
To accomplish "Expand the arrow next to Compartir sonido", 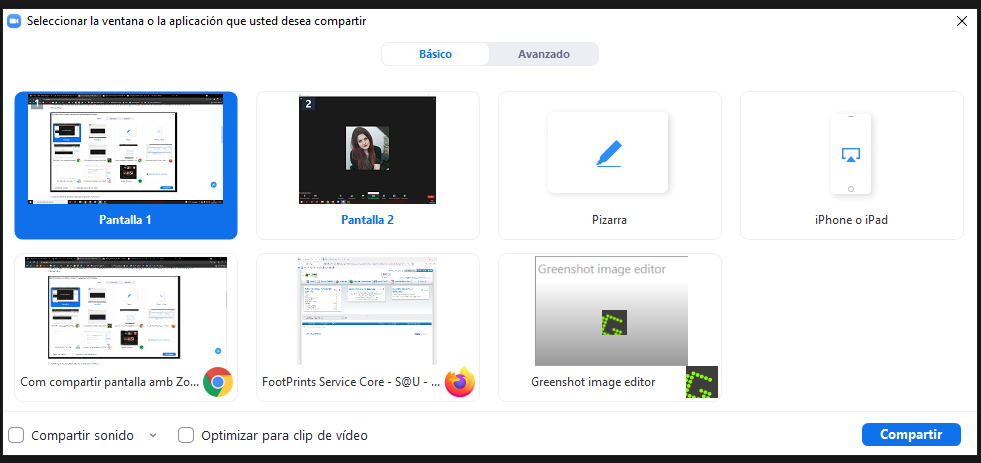I will point(153,435).
